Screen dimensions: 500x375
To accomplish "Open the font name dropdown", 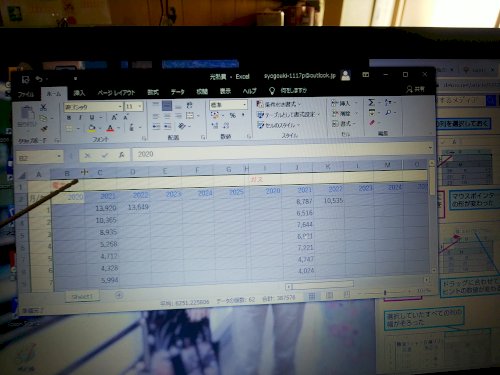I will pos(120,107).
